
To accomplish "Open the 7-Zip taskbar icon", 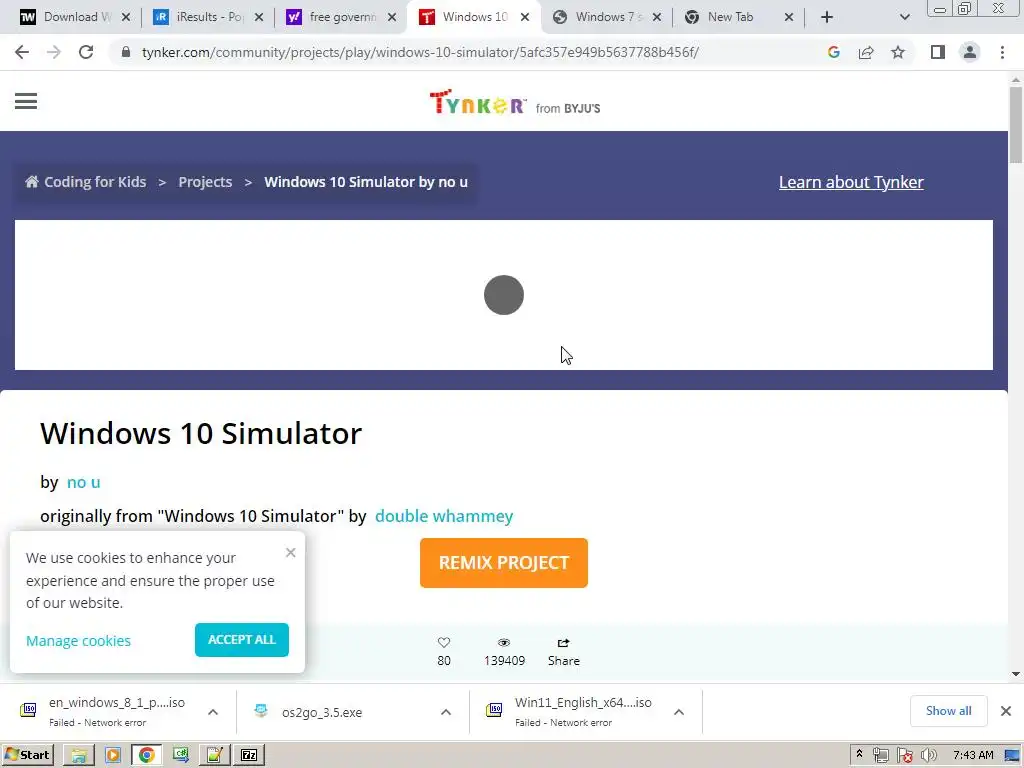I will [x=249, y=755].
